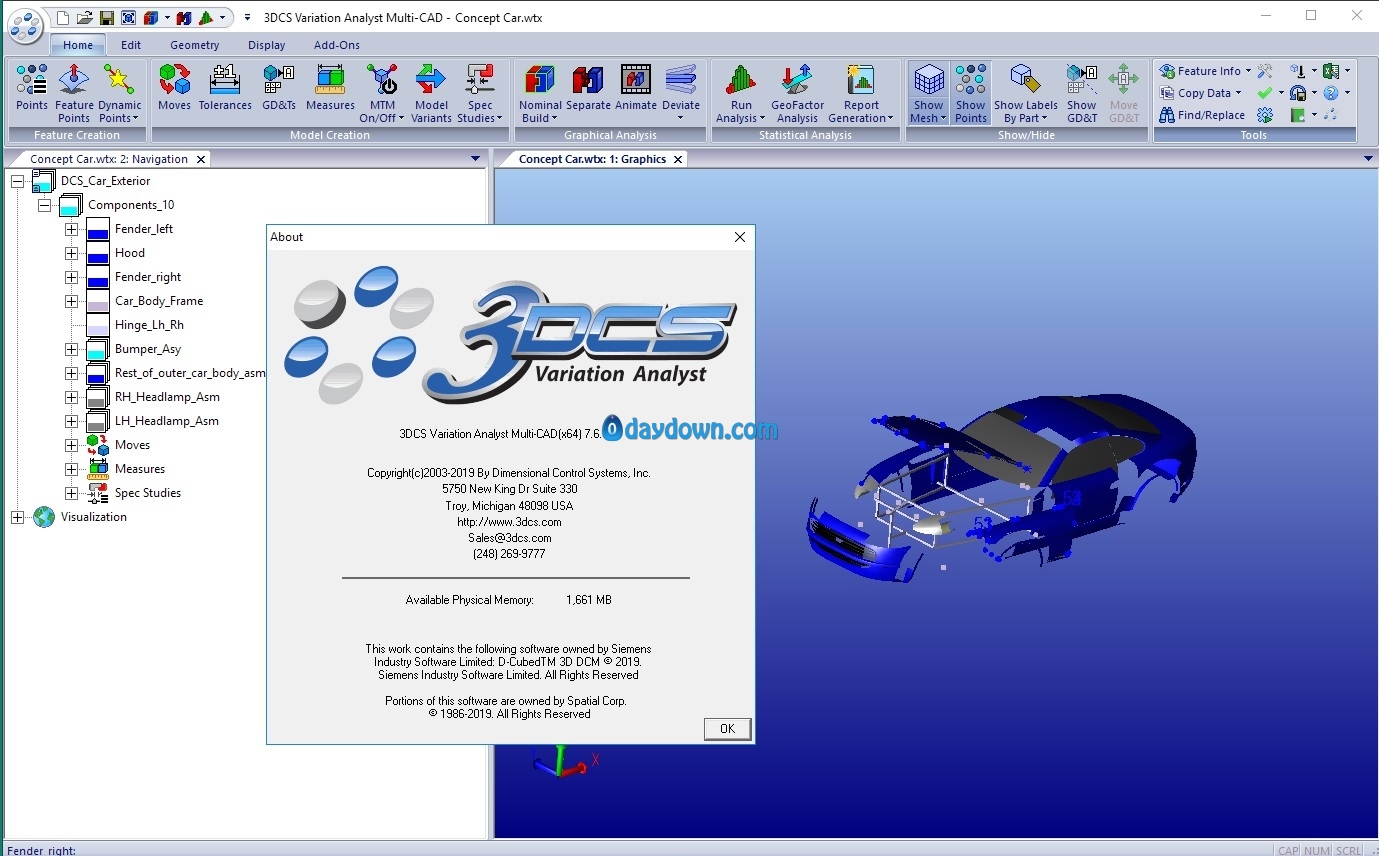Open the Customize Quick Access Toolbar dropdown
The width and height of the screenshot is (1379, 856).
[x=247, y=18]
